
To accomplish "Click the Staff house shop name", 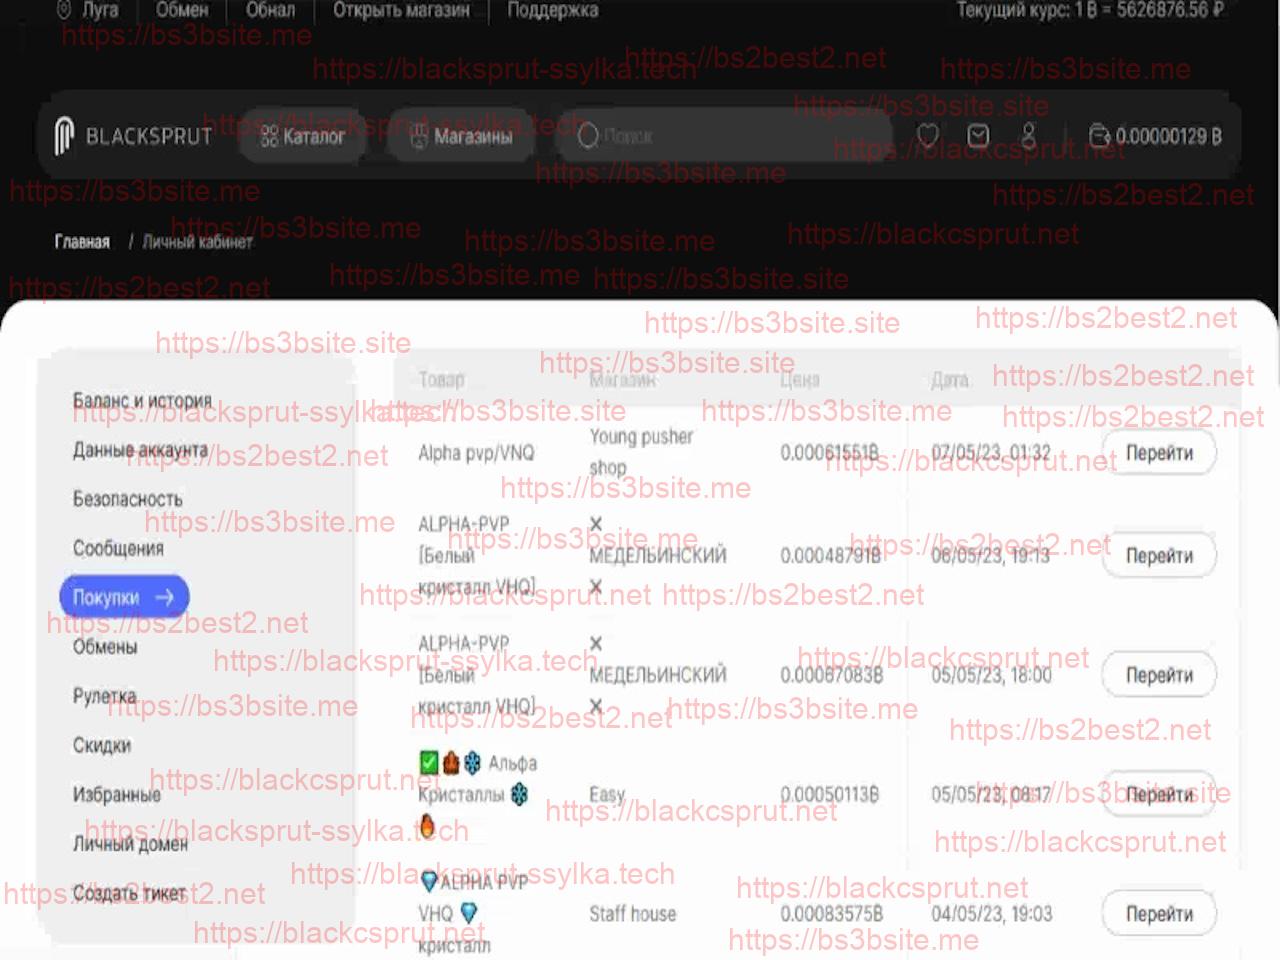I will [632, 914].
